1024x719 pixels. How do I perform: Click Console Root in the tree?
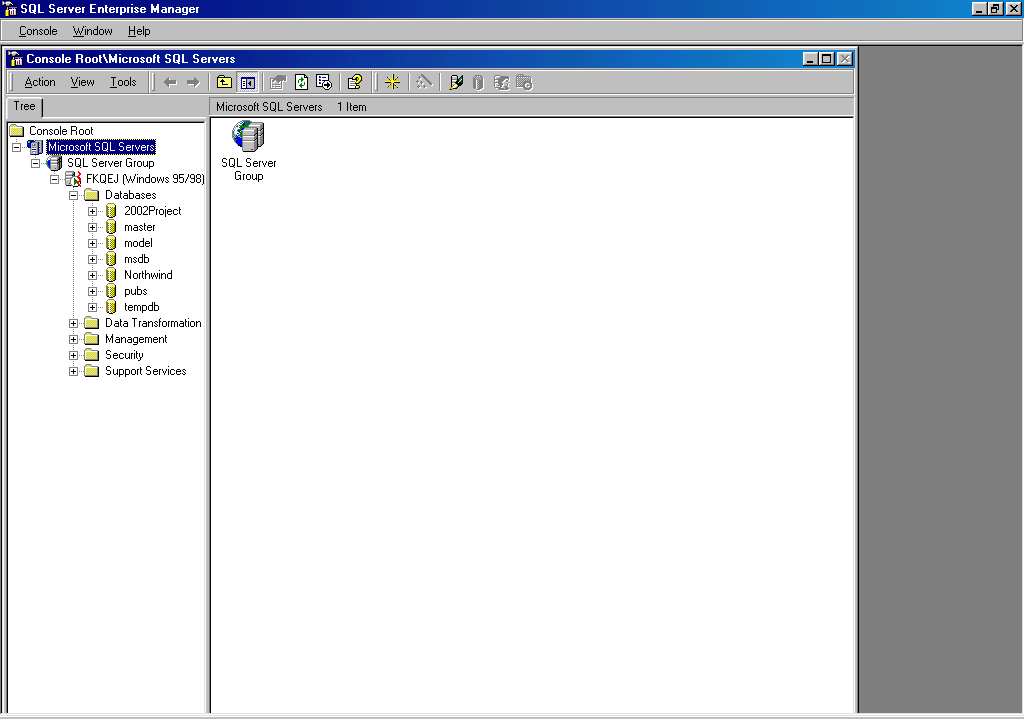pos(60,131)
